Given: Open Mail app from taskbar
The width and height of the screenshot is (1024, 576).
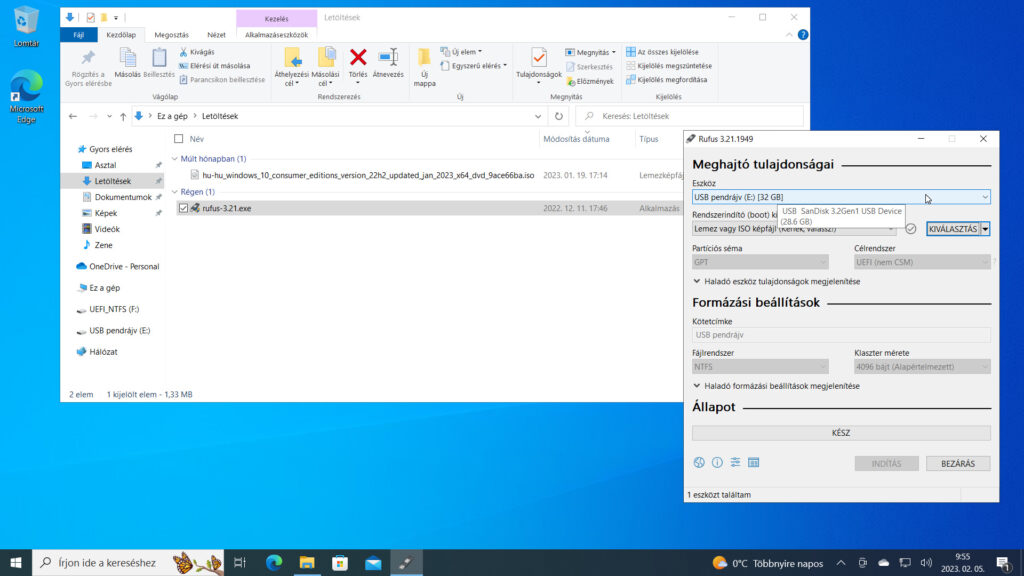Looking at the screenshot, I should [373, 562].
